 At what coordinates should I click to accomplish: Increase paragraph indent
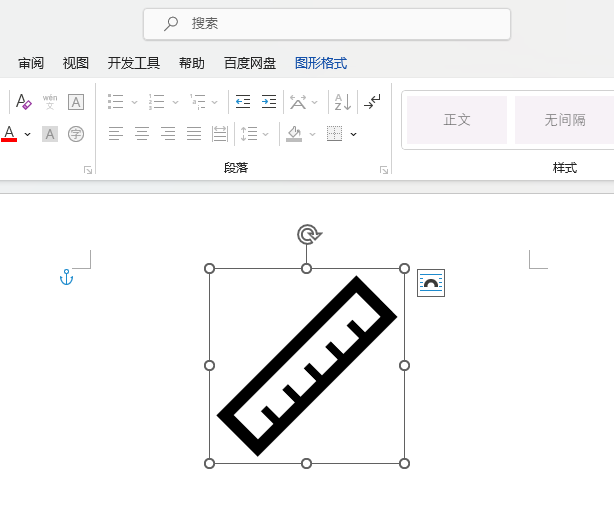tap(269, 102)
